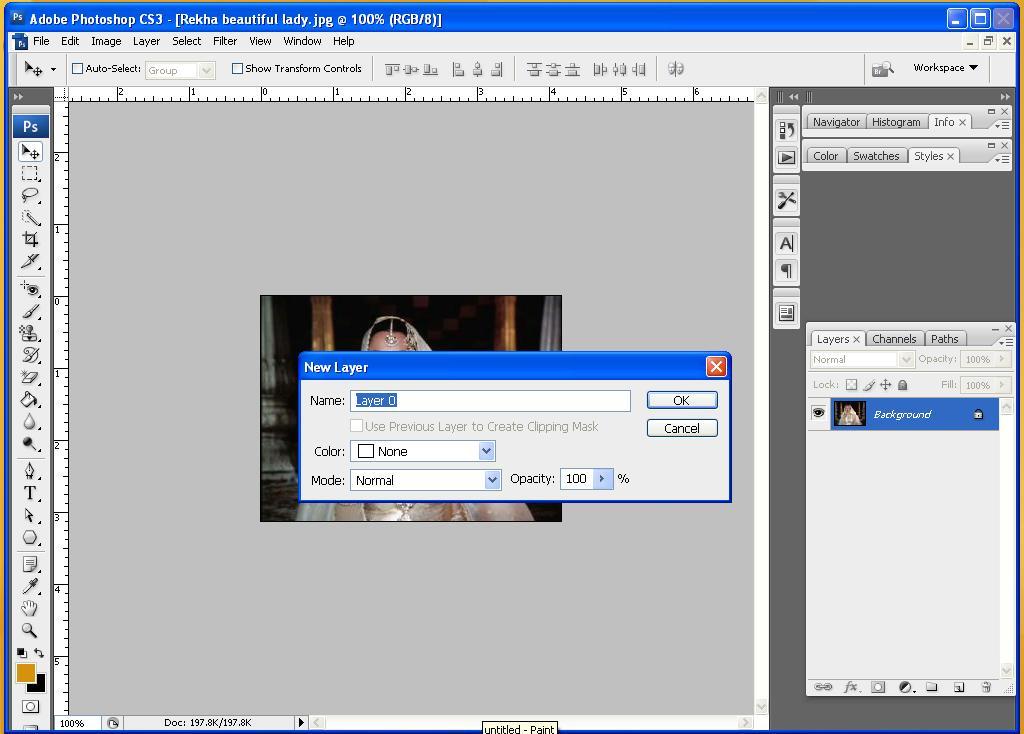Activate the Zoom tool

30,630
